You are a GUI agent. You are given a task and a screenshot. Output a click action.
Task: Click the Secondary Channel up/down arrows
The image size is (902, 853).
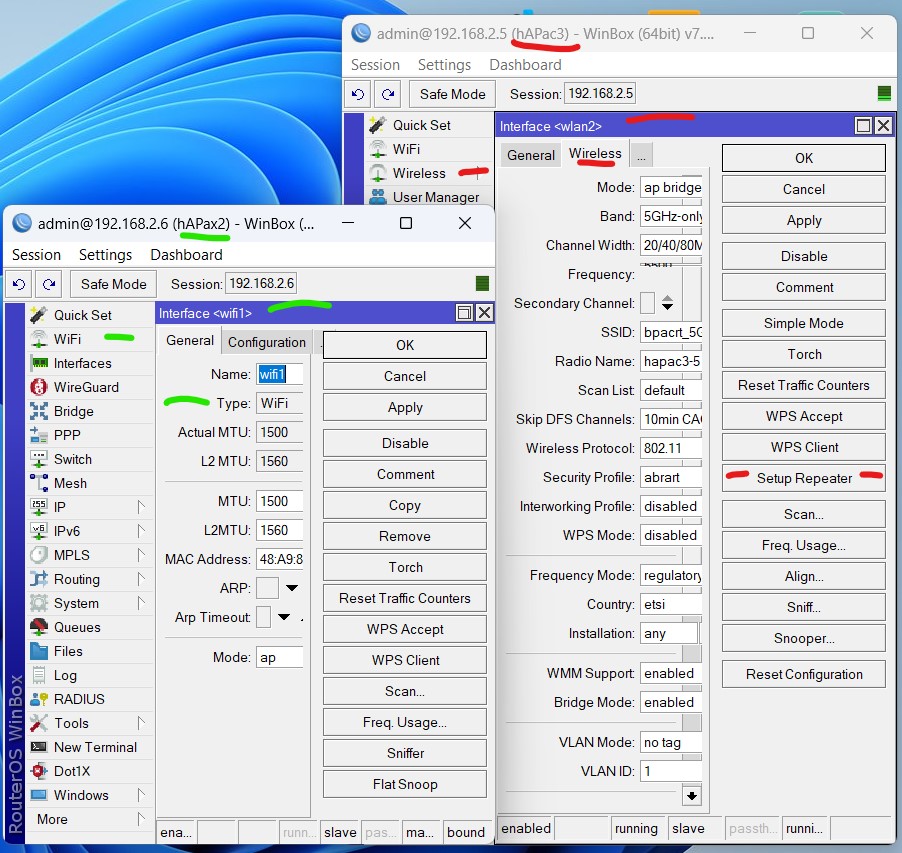667,303
